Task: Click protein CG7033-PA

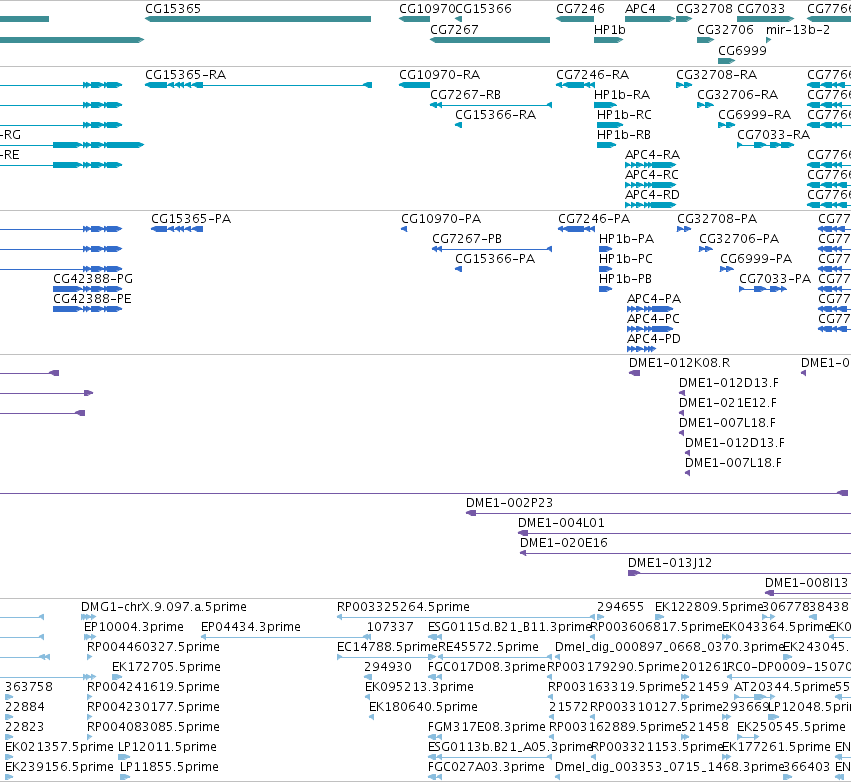Action: pyautogui.click(x=775, y=279)
